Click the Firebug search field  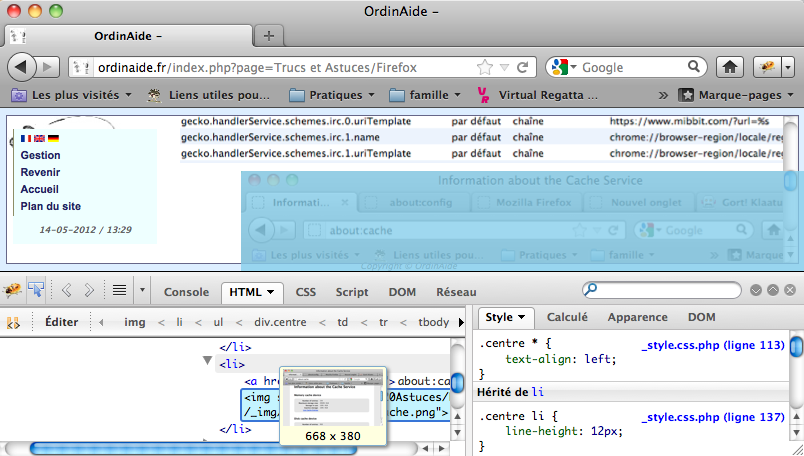(662, 290)
